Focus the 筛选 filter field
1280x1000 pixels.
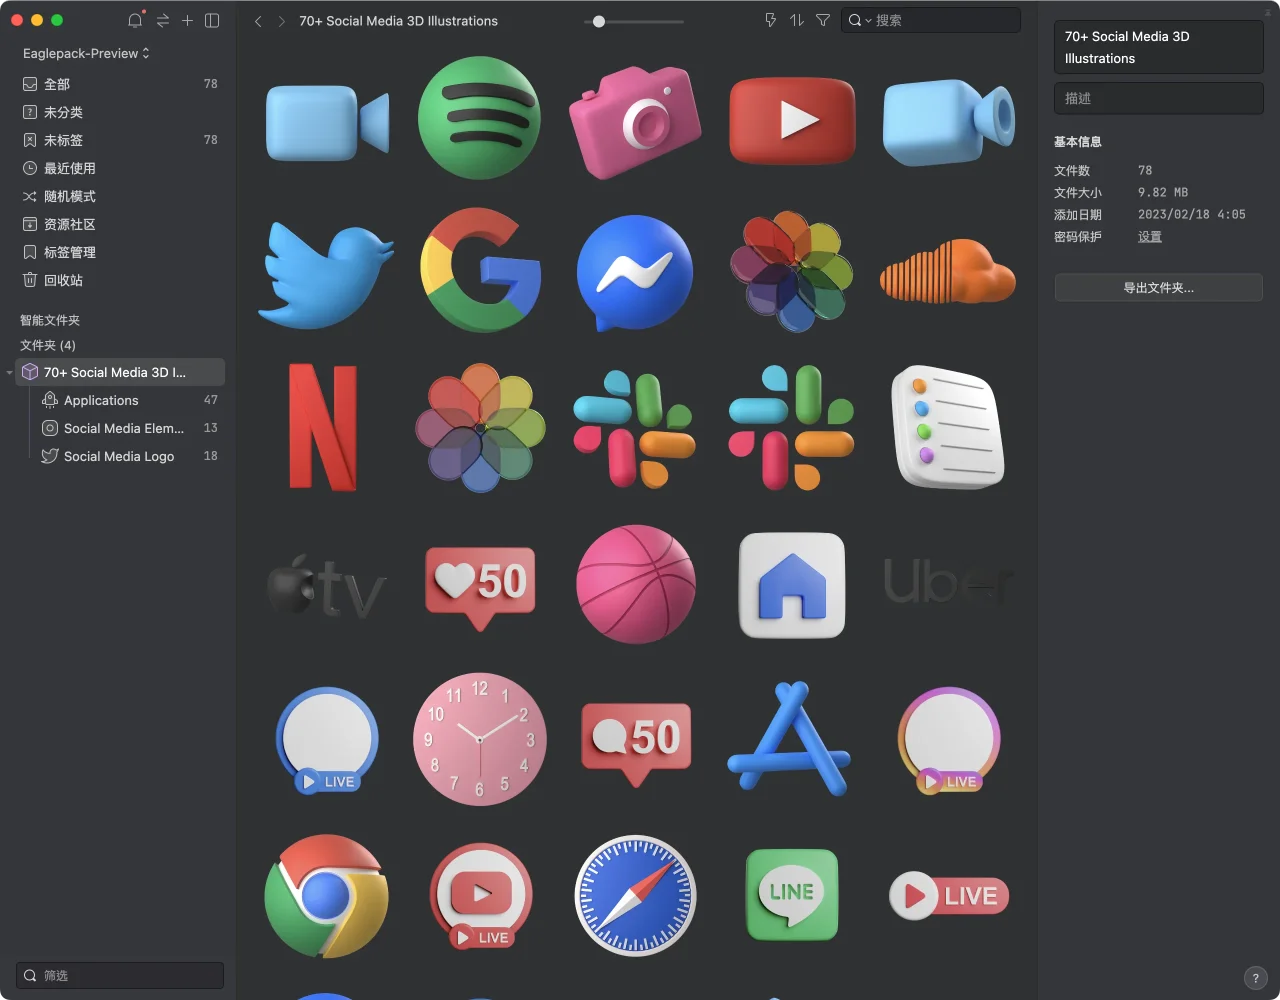click(x=120, y=975)
